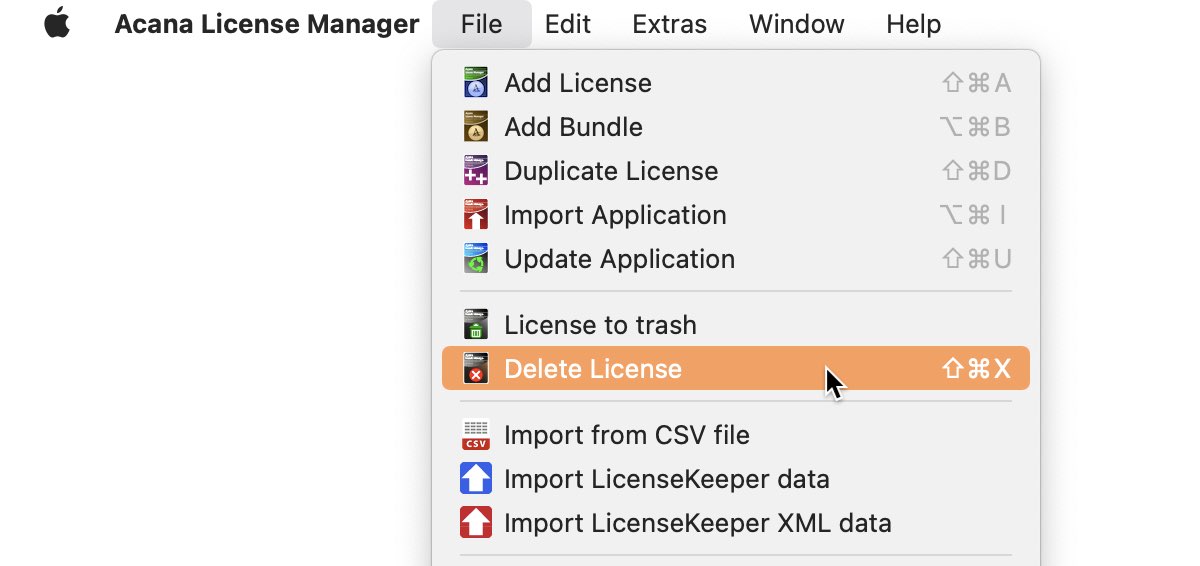Click the blue LicenseKeeper import arrow icon
The width and height of the screenshot is (1200, 566).
pos(476,479)
